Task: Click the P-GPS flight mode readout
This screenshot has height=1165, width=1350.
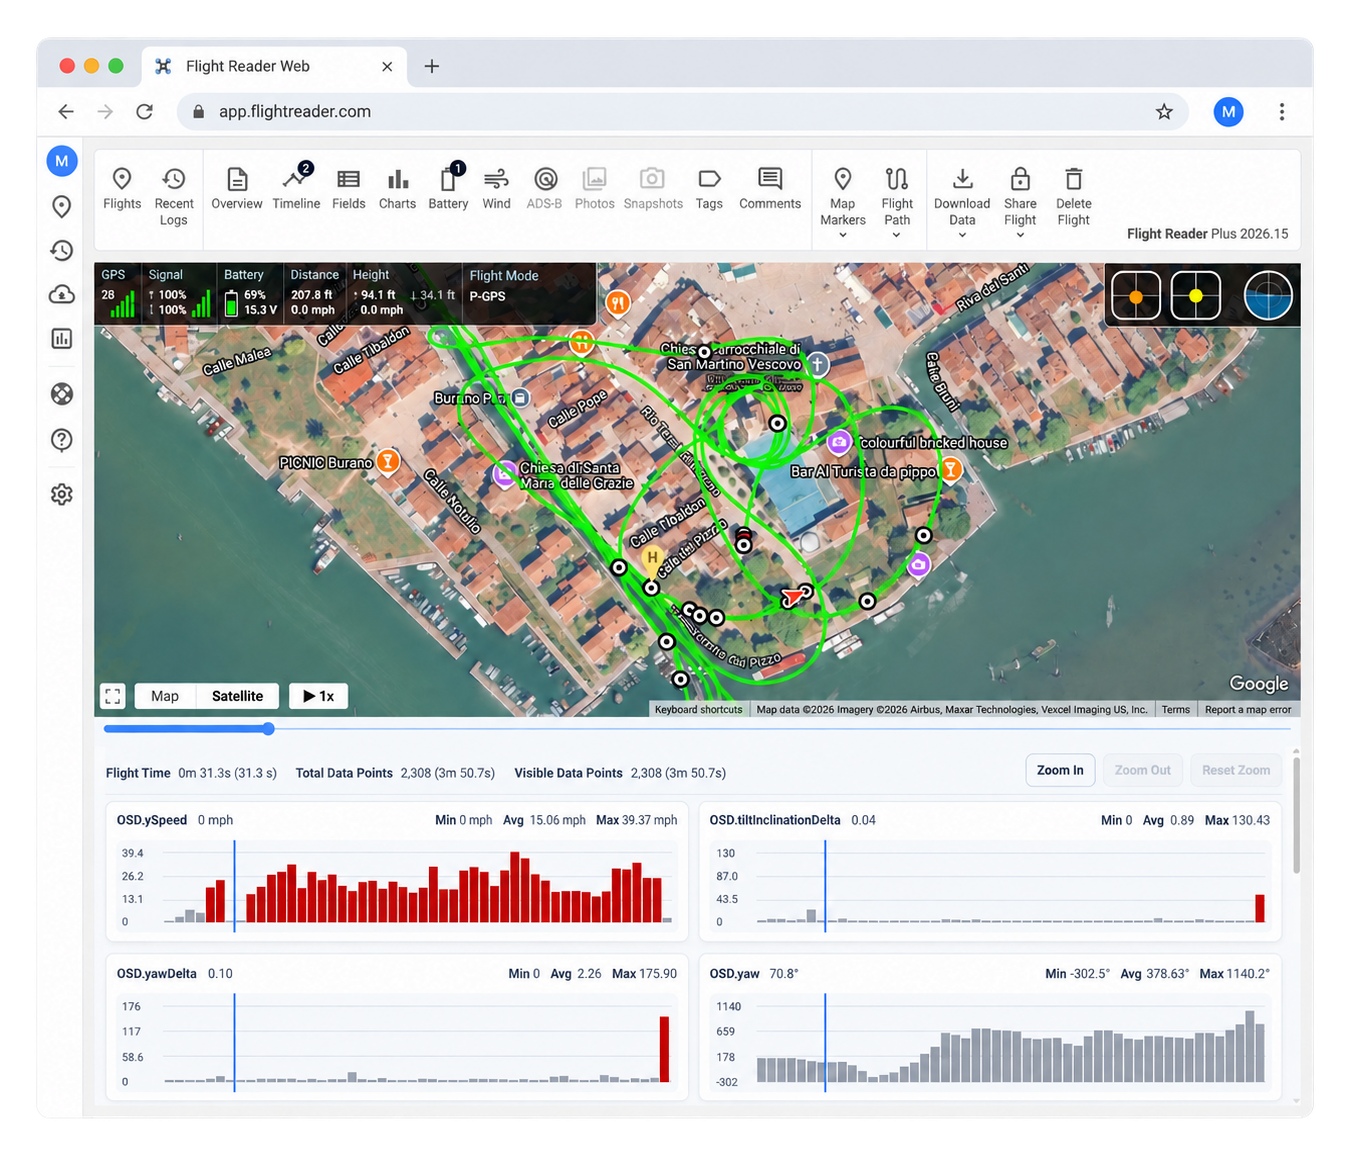Action: (x=487, y=296)
